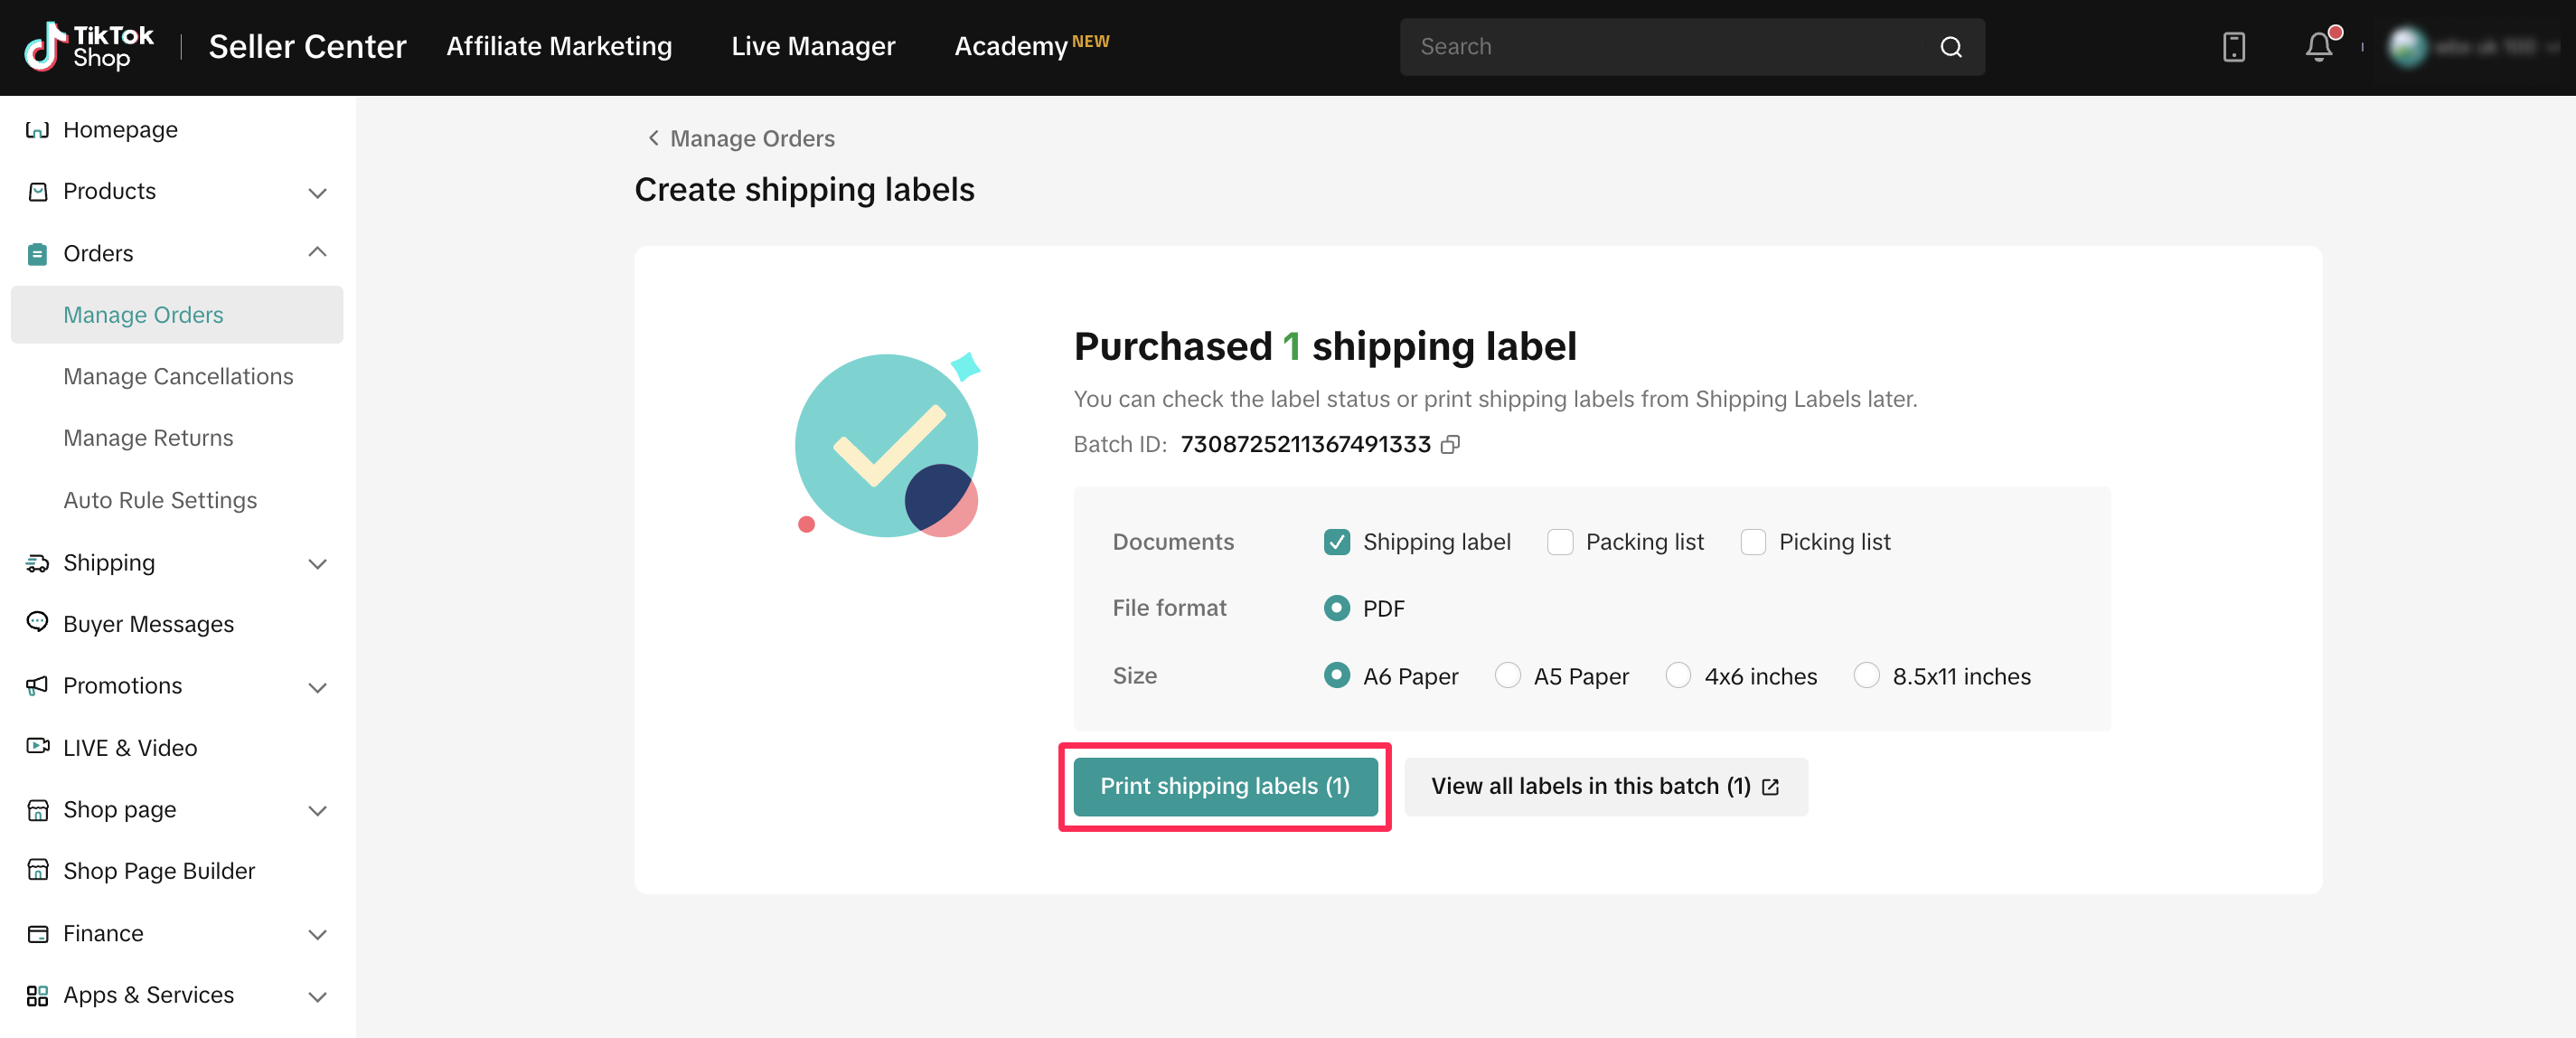Expand the Products sidebar section
The height and width of the screenshot is (1038, 2576).
click(x=317, y=192)
